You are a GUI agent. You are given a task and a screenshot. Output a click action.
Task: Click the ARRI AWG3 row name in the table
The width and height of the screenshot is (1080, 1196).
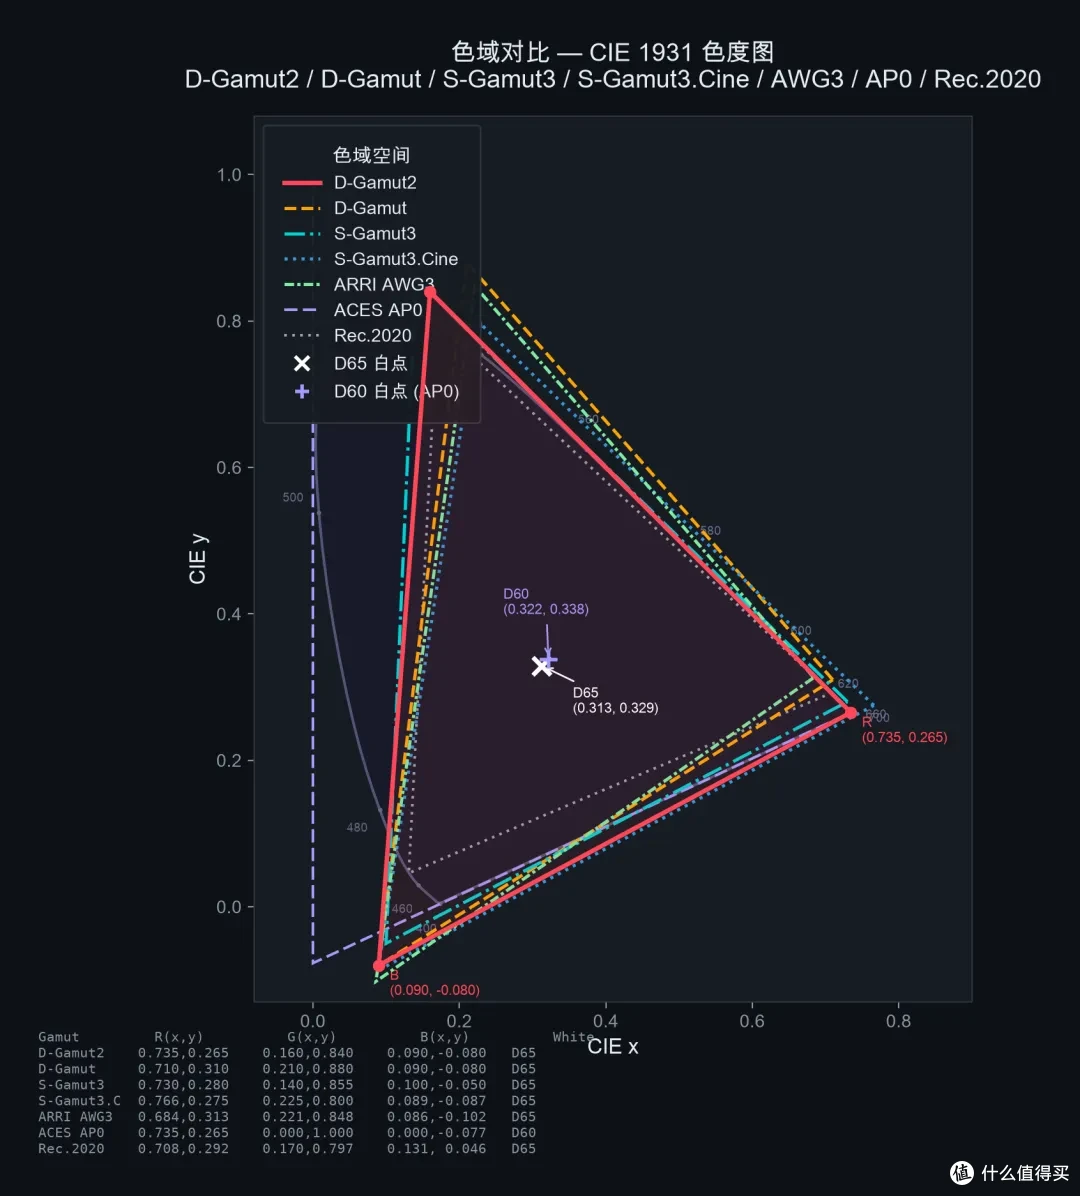[x=76, y=1117]
